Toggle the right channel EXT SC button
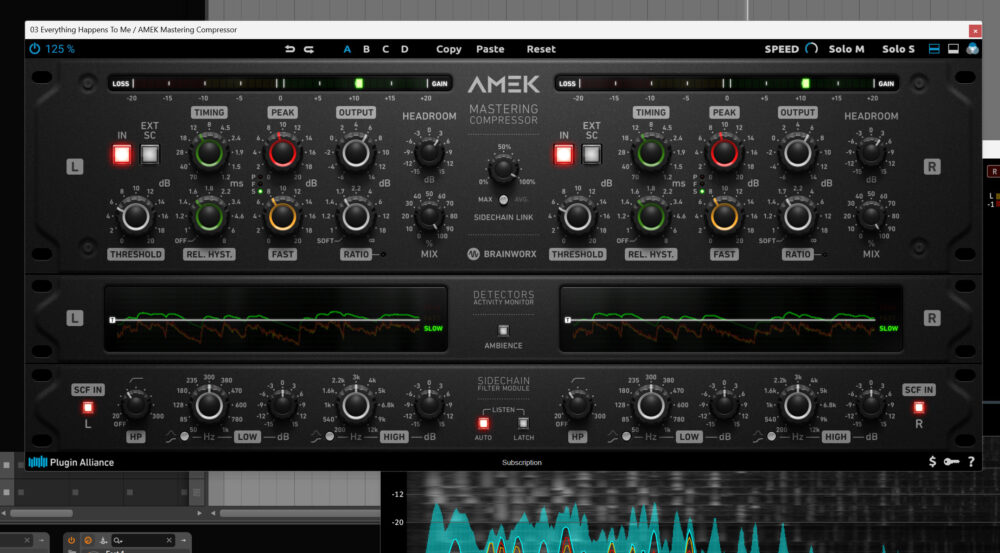The height and width of the screenshot is (553, 1000). [x=591, y=154]
